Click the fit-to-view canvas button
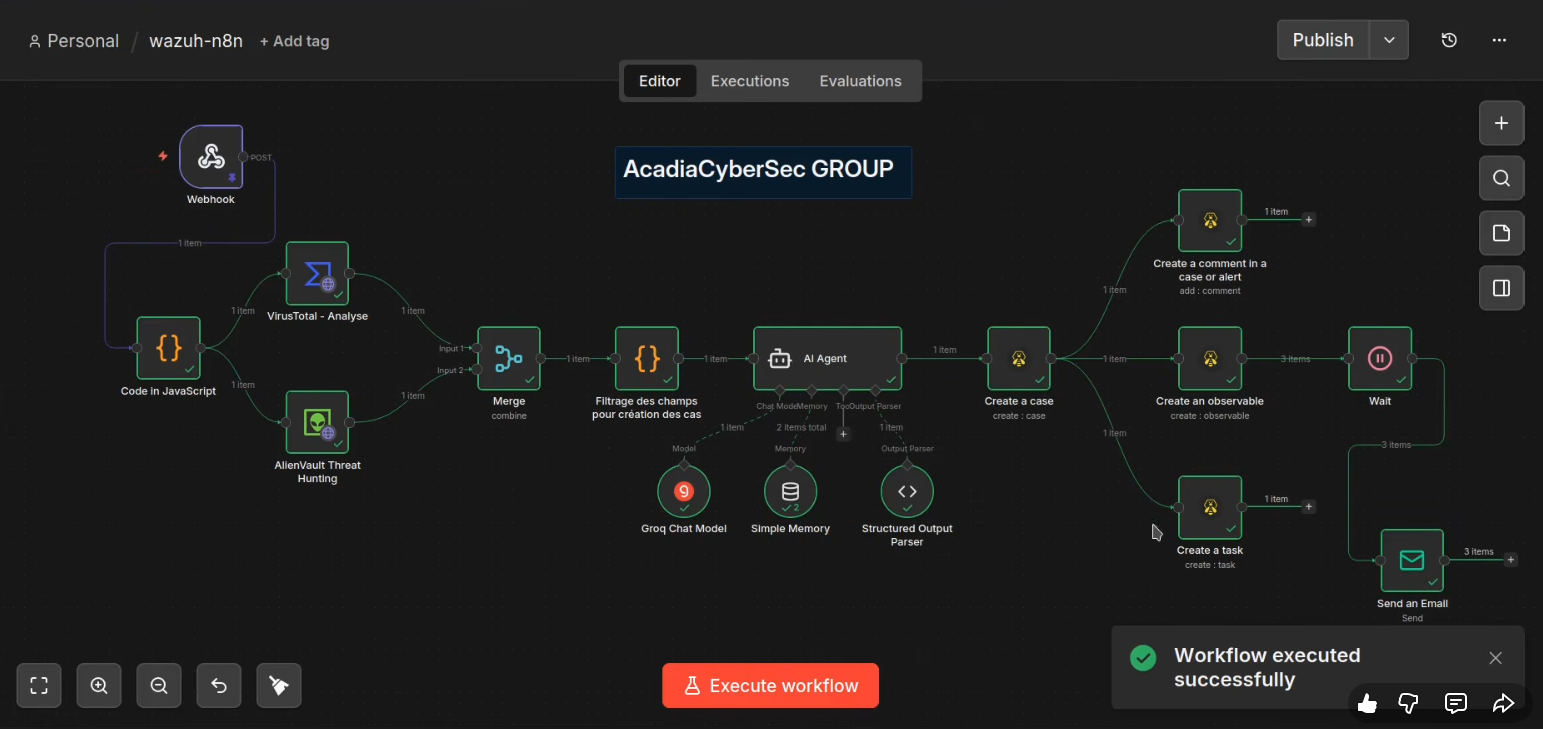This screenshot has height=729, width=1543. [x=39, y=686]
